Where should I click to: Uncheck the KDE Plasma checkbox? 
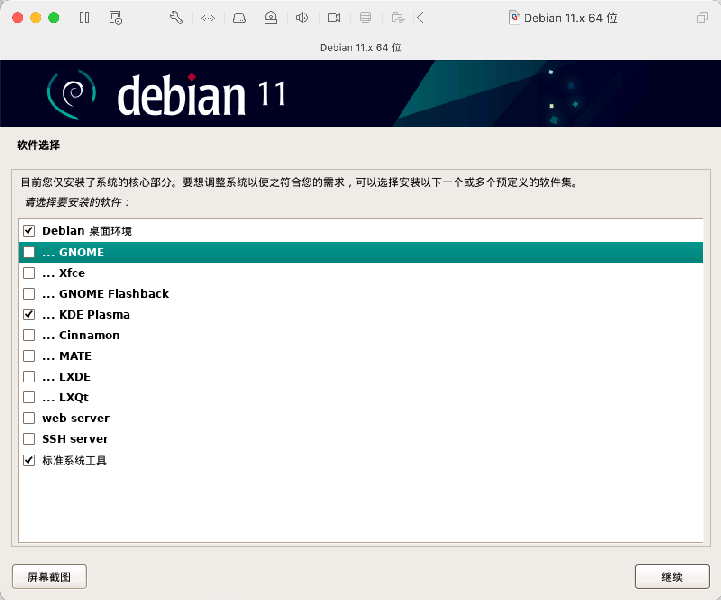click(x=29, y=314)
